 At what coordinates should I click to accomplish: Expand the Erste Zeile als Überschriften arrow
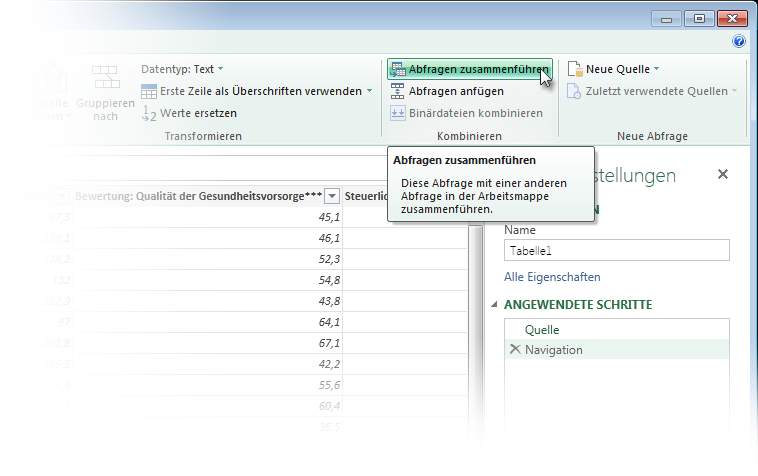point(369,91)
